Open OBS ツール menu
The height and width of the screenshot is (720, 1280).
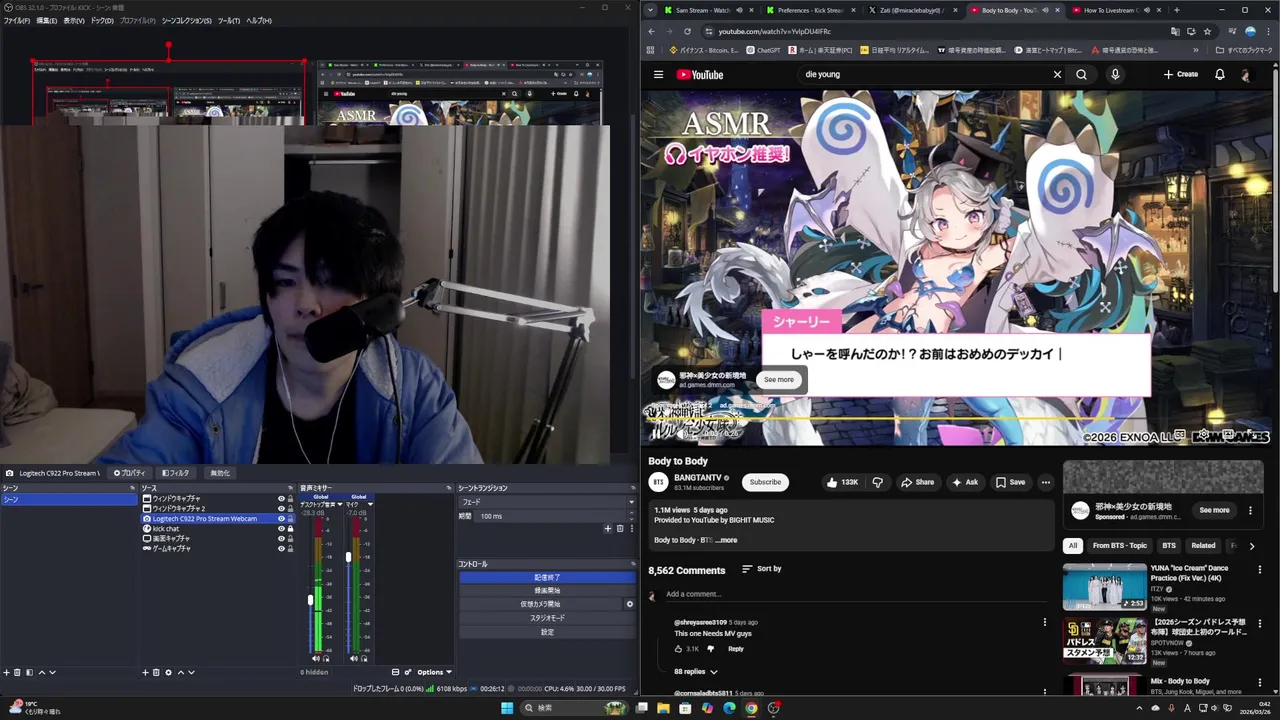pyautogui.click(x=228, y=21)
